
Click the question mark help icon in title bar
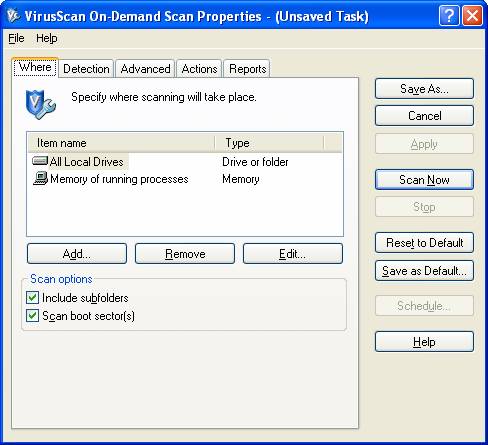click(x=449, y=15)
